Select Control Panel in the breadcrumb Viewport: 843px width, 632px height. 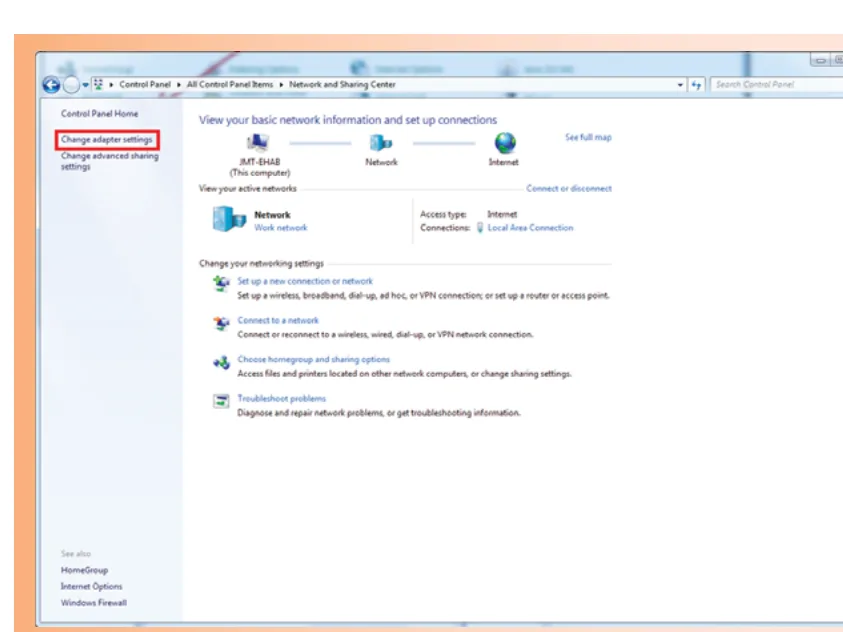tap(145, 84)
